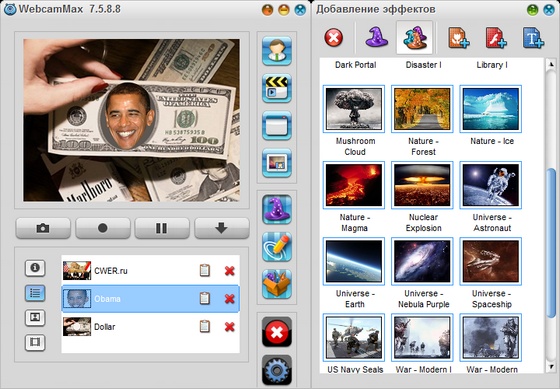
Task: Click the add Flash effect icon
Action: pyautogui.click(x=496, y=38)
